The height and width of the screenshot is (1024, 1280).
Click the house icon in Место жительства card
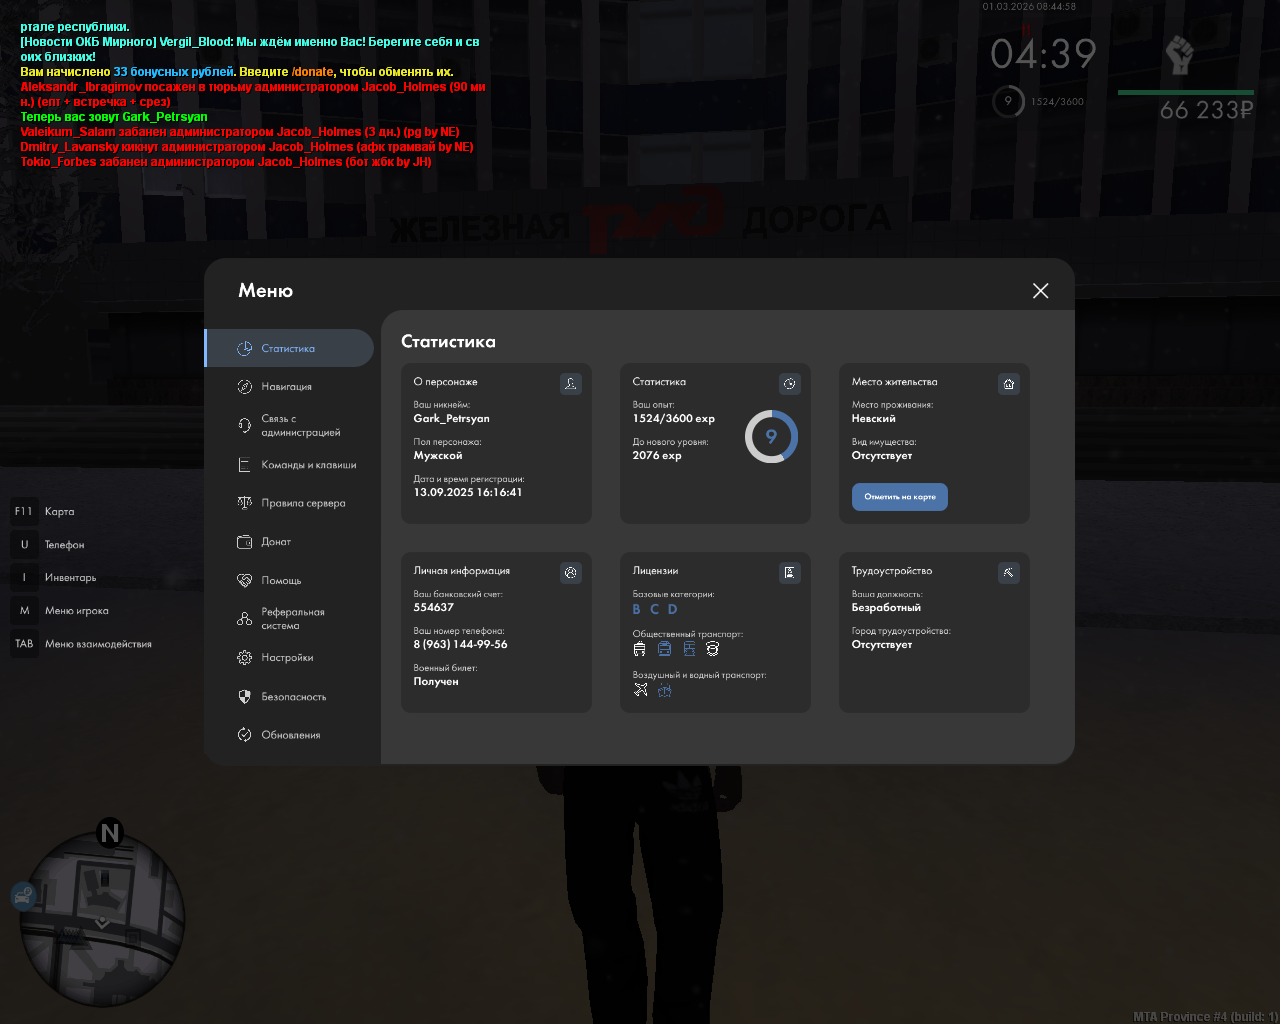coord(1009,384)
